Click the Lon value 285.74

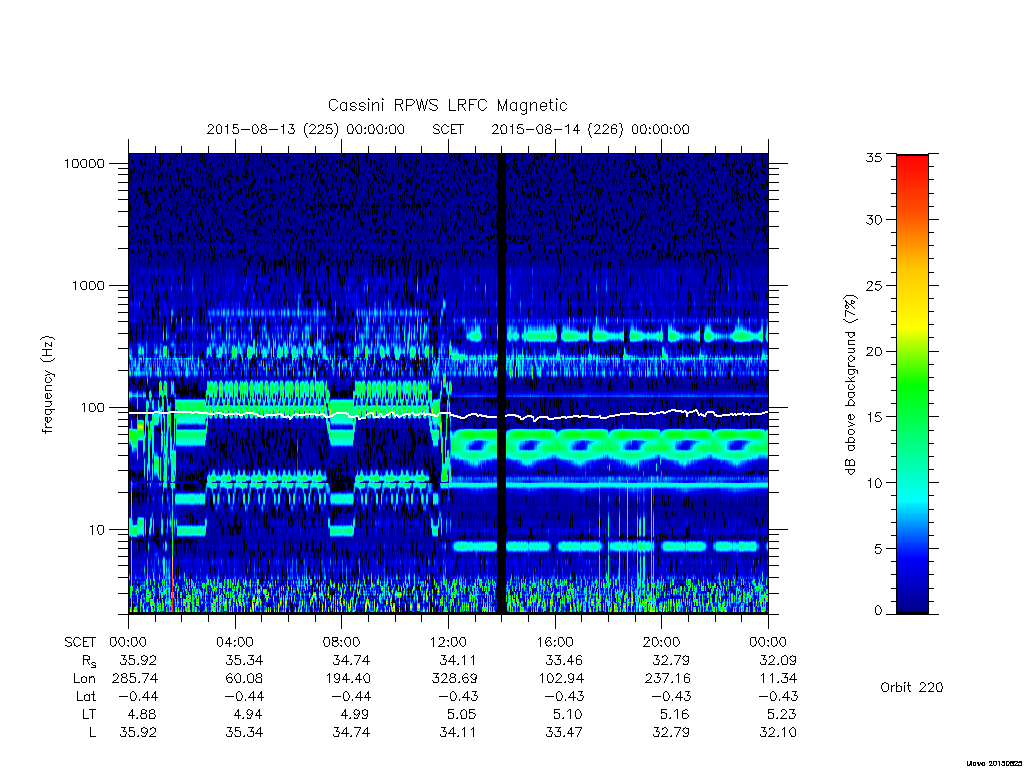point(135,679)
